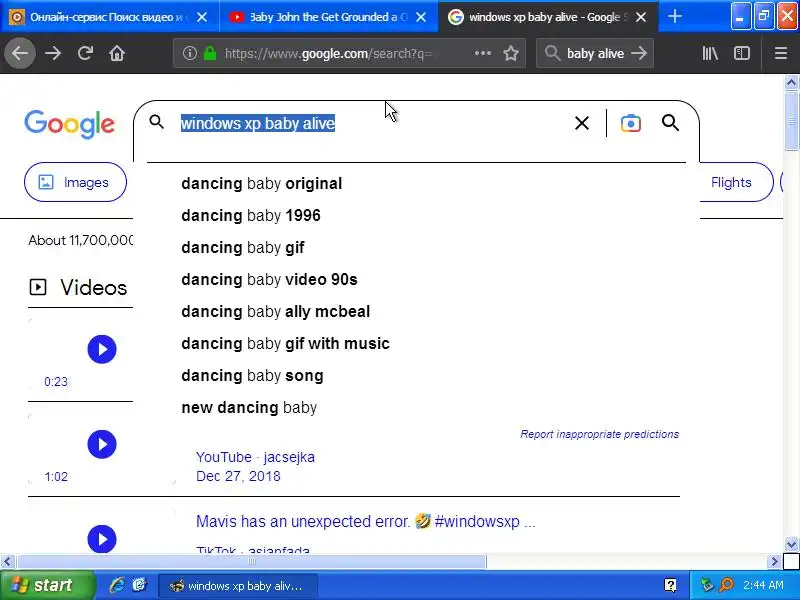This screenshot has height=600, width=800.
Task: Click the Google search text field
Action: (x=372, y=123)
